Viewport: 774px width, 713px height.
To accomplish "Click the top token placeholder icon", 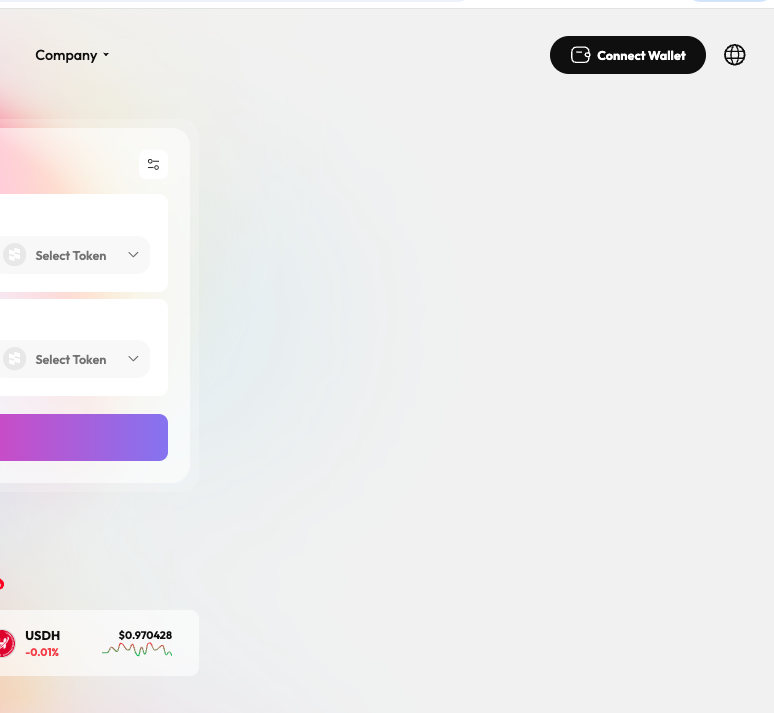I will point(14,255).
